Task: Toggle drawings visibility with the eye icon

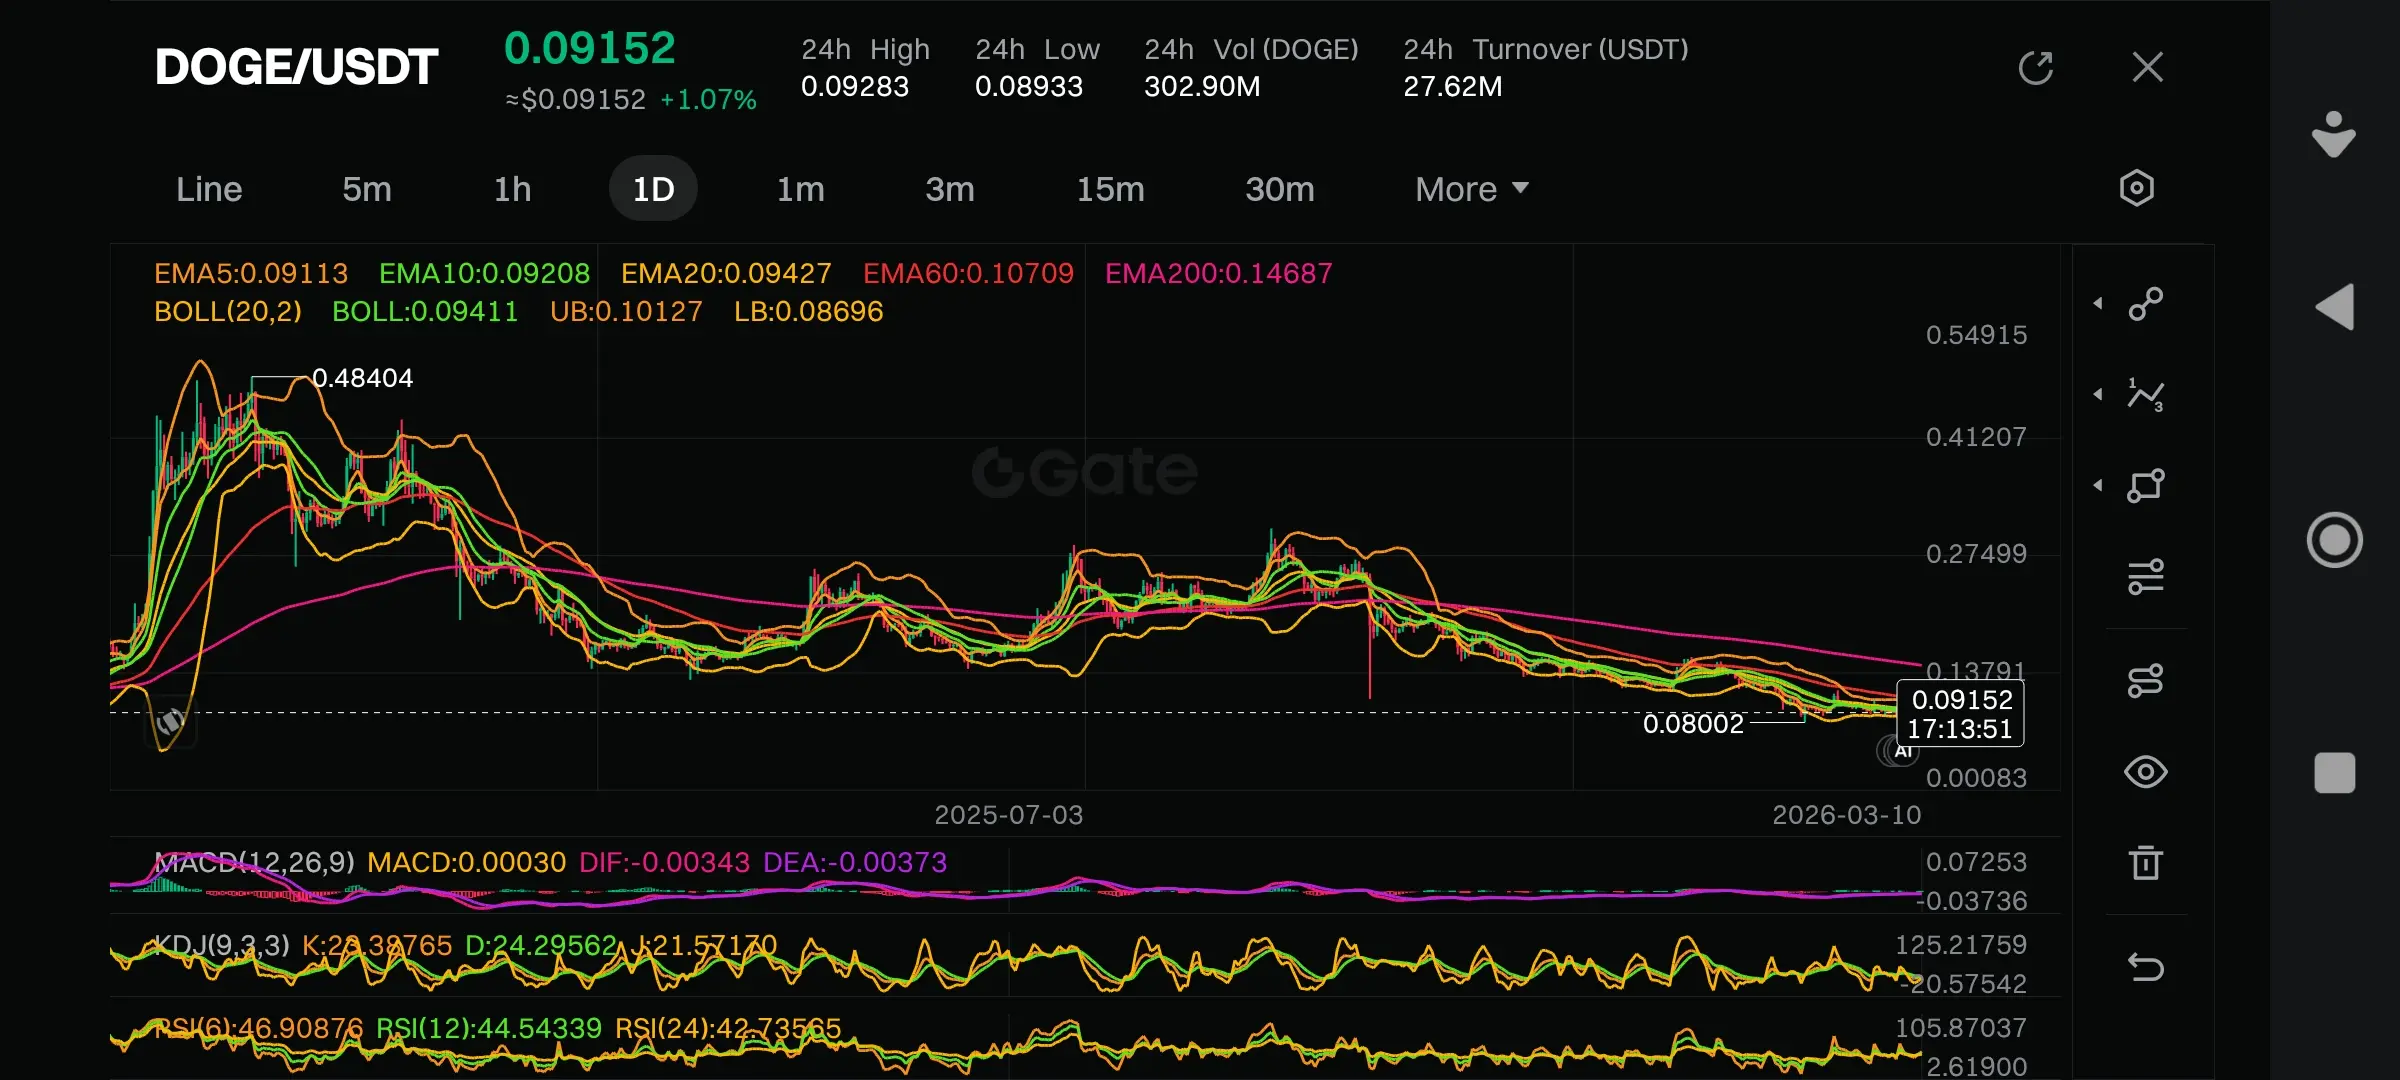Action: point(2146,772)
